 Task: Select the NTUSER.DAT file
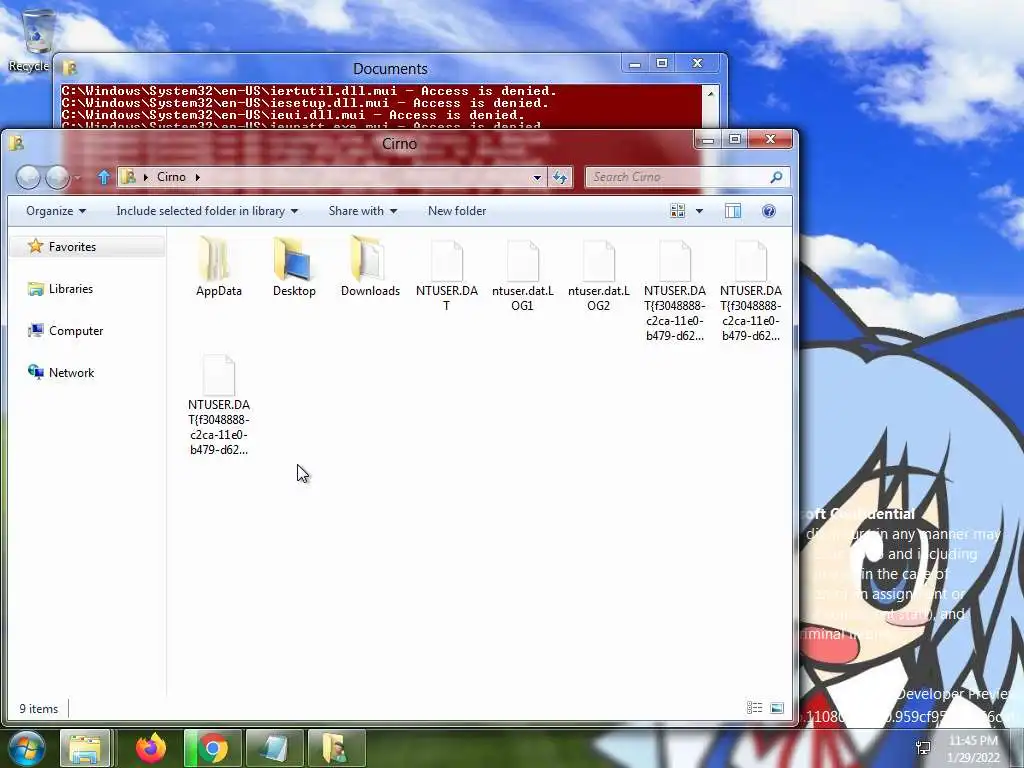coord(447,275)
